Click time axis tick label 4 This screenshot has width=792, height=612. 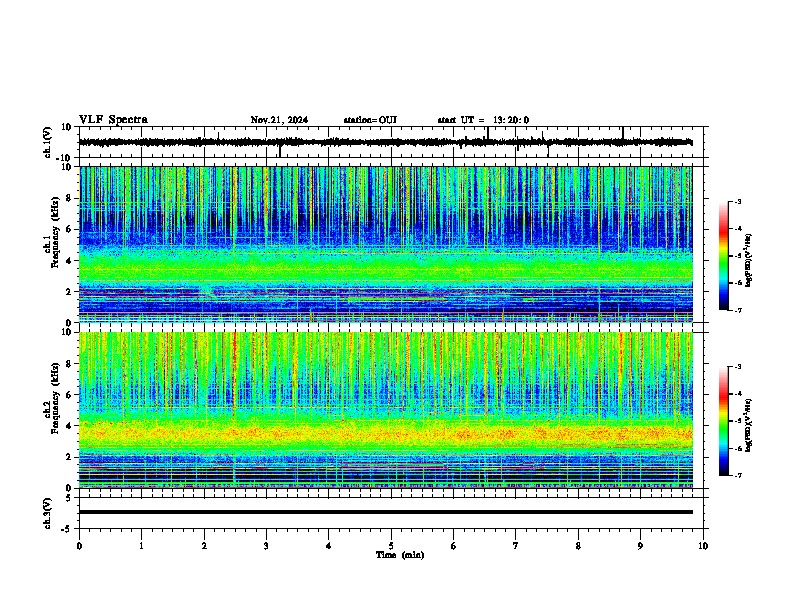click(329, 545)
